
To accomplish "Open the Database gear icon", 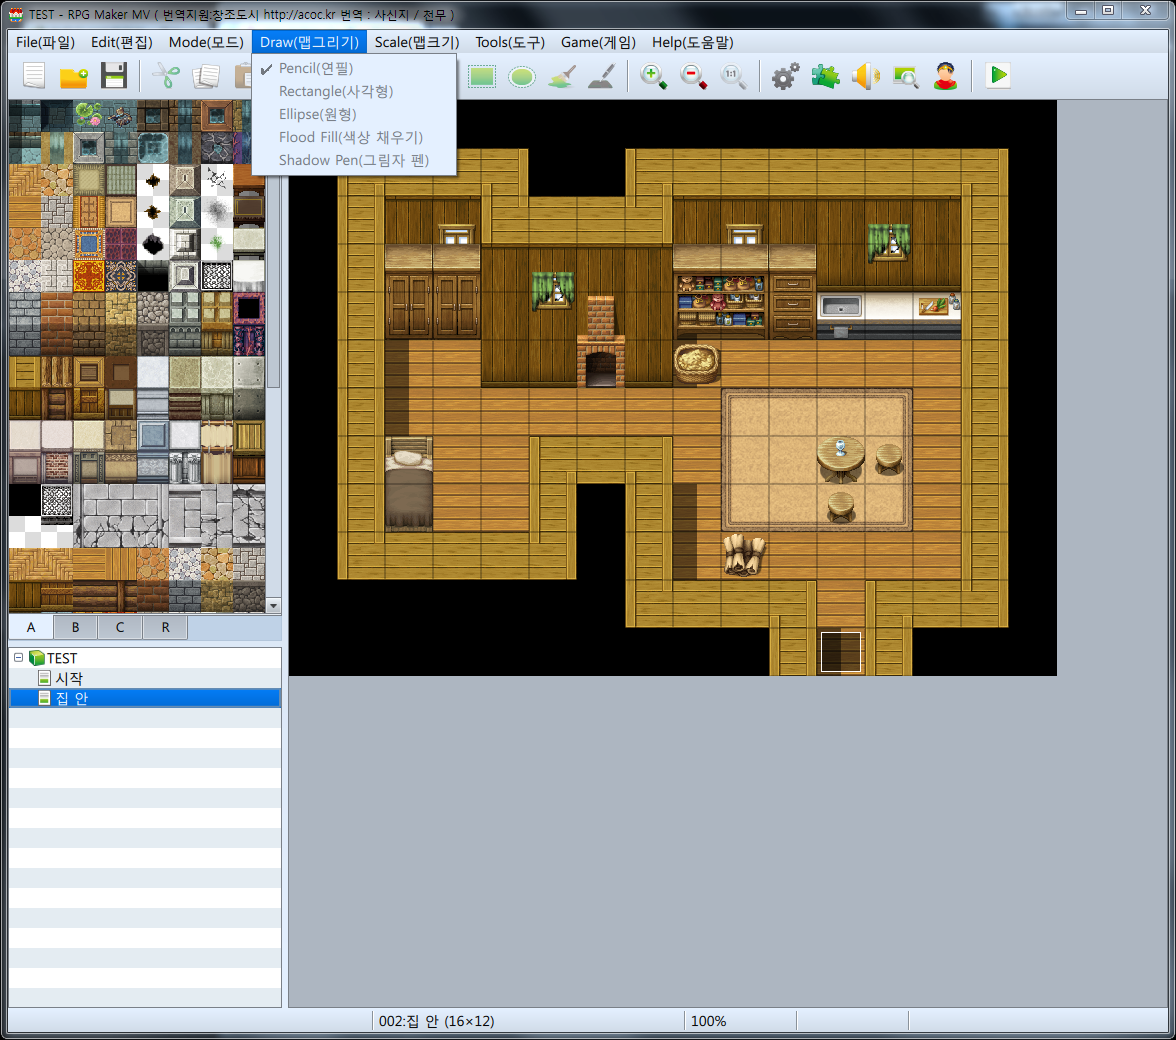I will click(x=785, y=76).
